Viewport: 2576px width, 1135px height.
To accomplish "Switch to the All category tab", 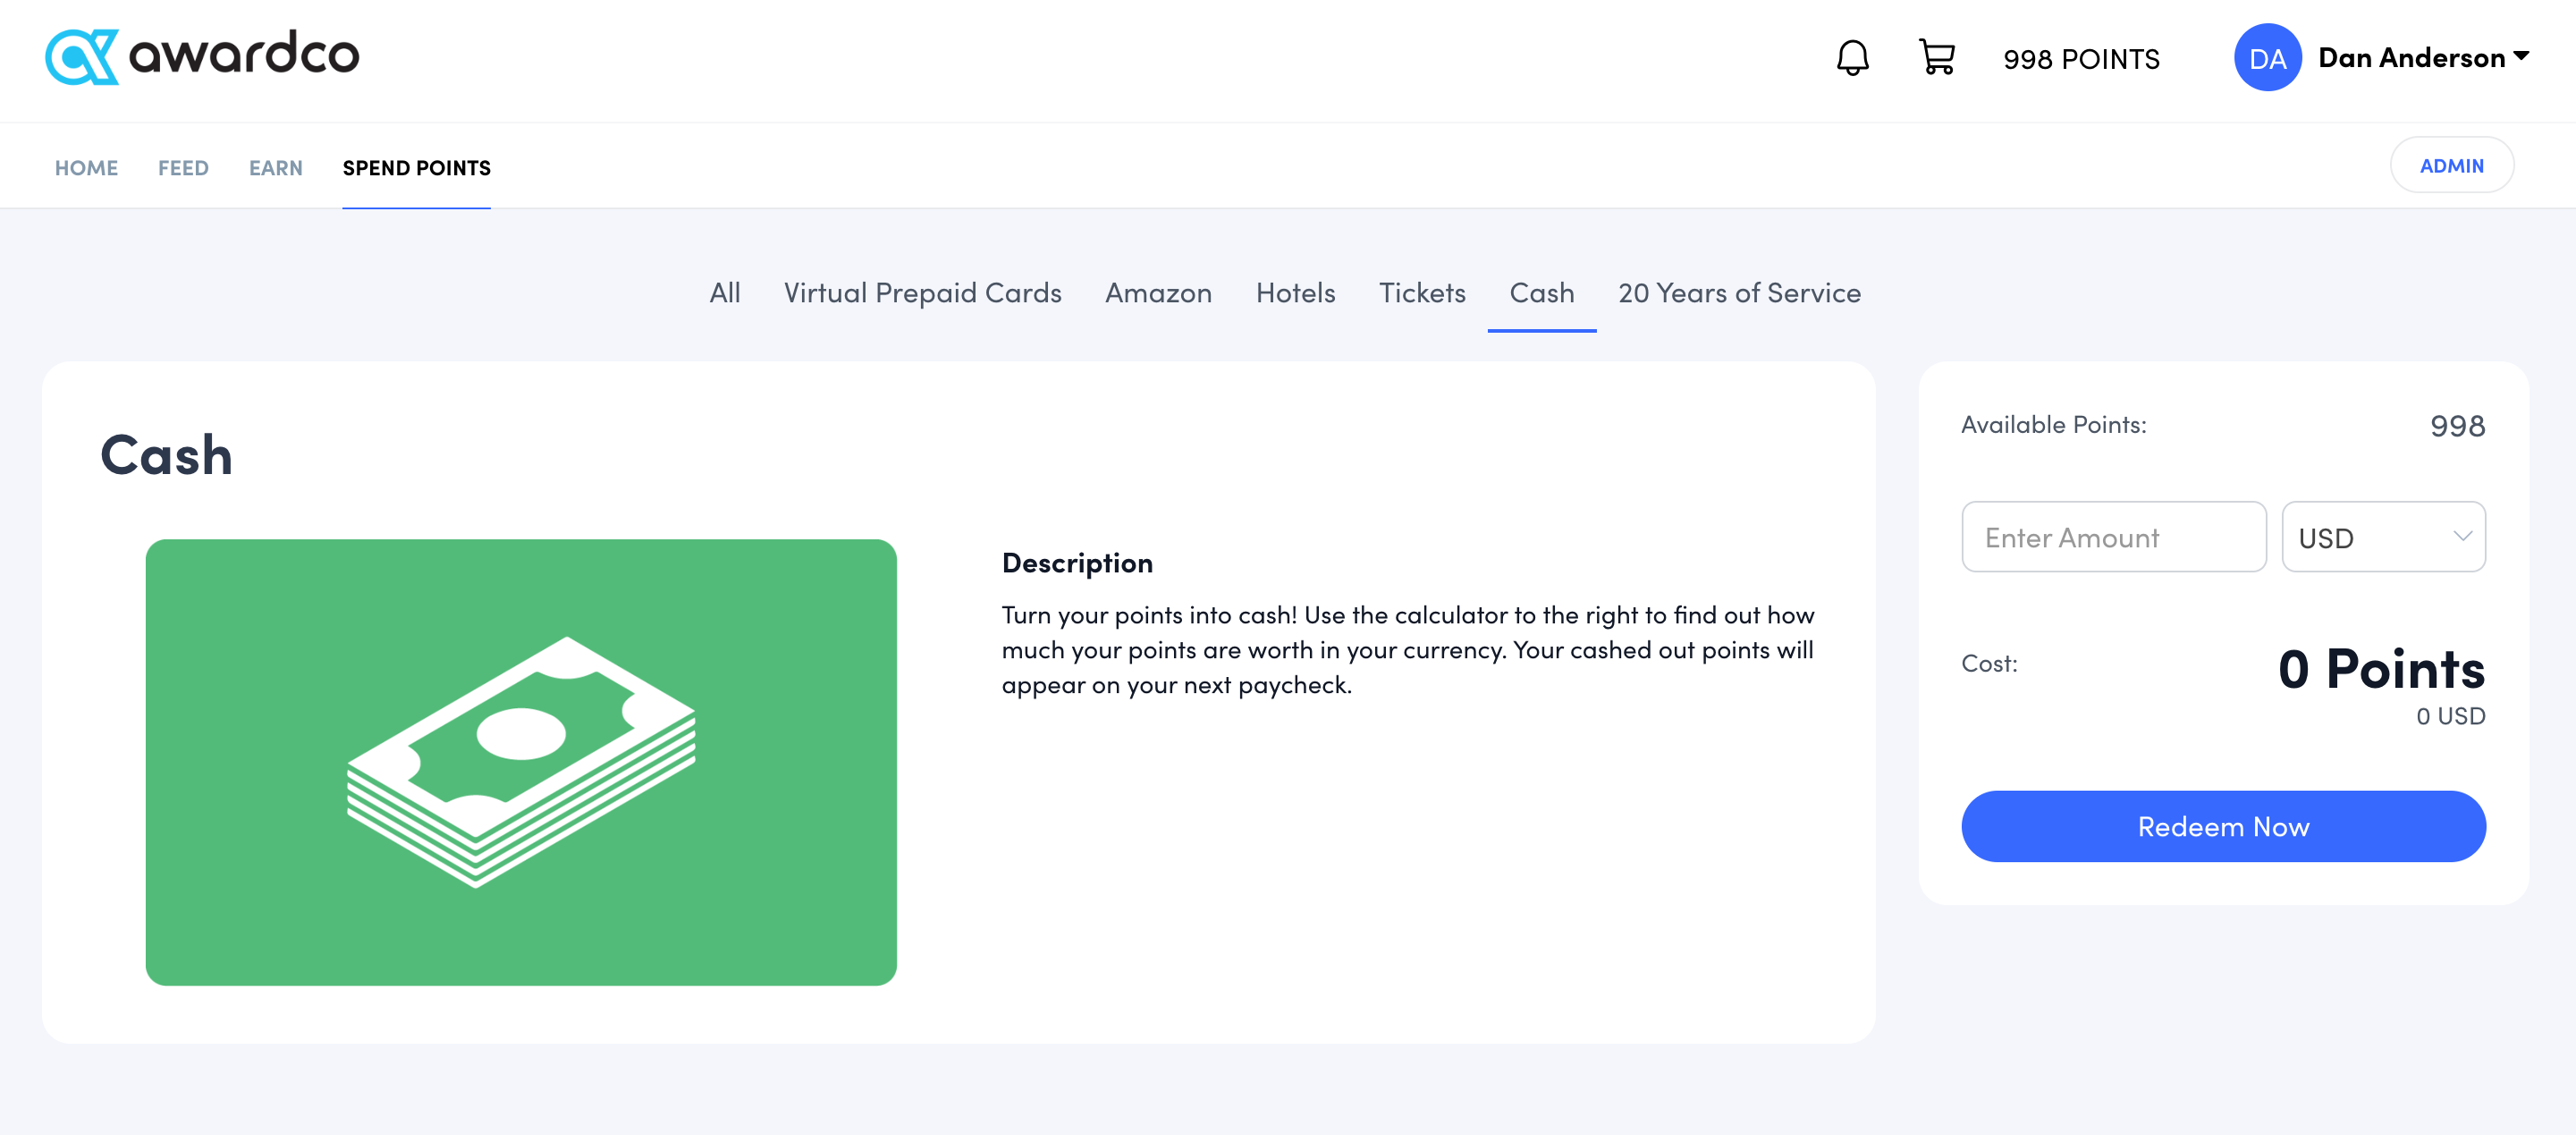I will click(x=724, y=293).
